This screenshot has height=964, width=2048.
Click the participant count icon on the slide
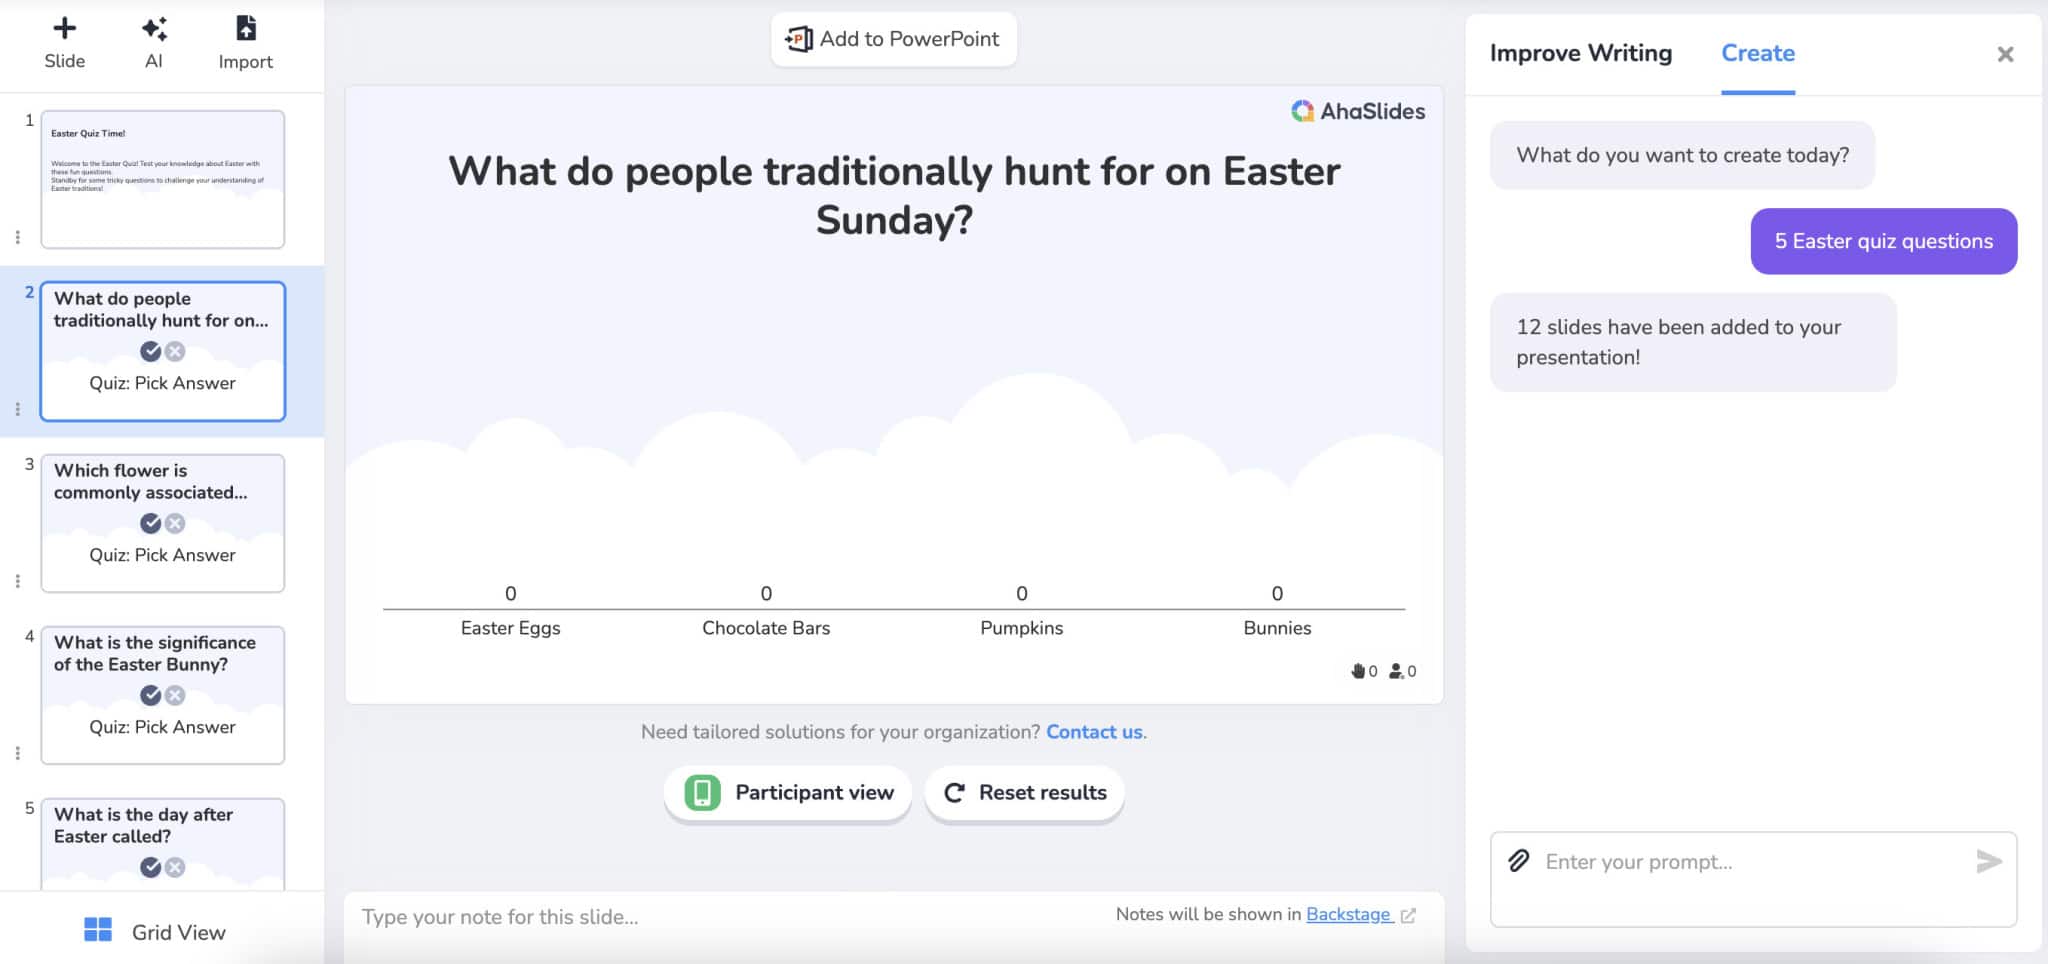point(1397,671)
